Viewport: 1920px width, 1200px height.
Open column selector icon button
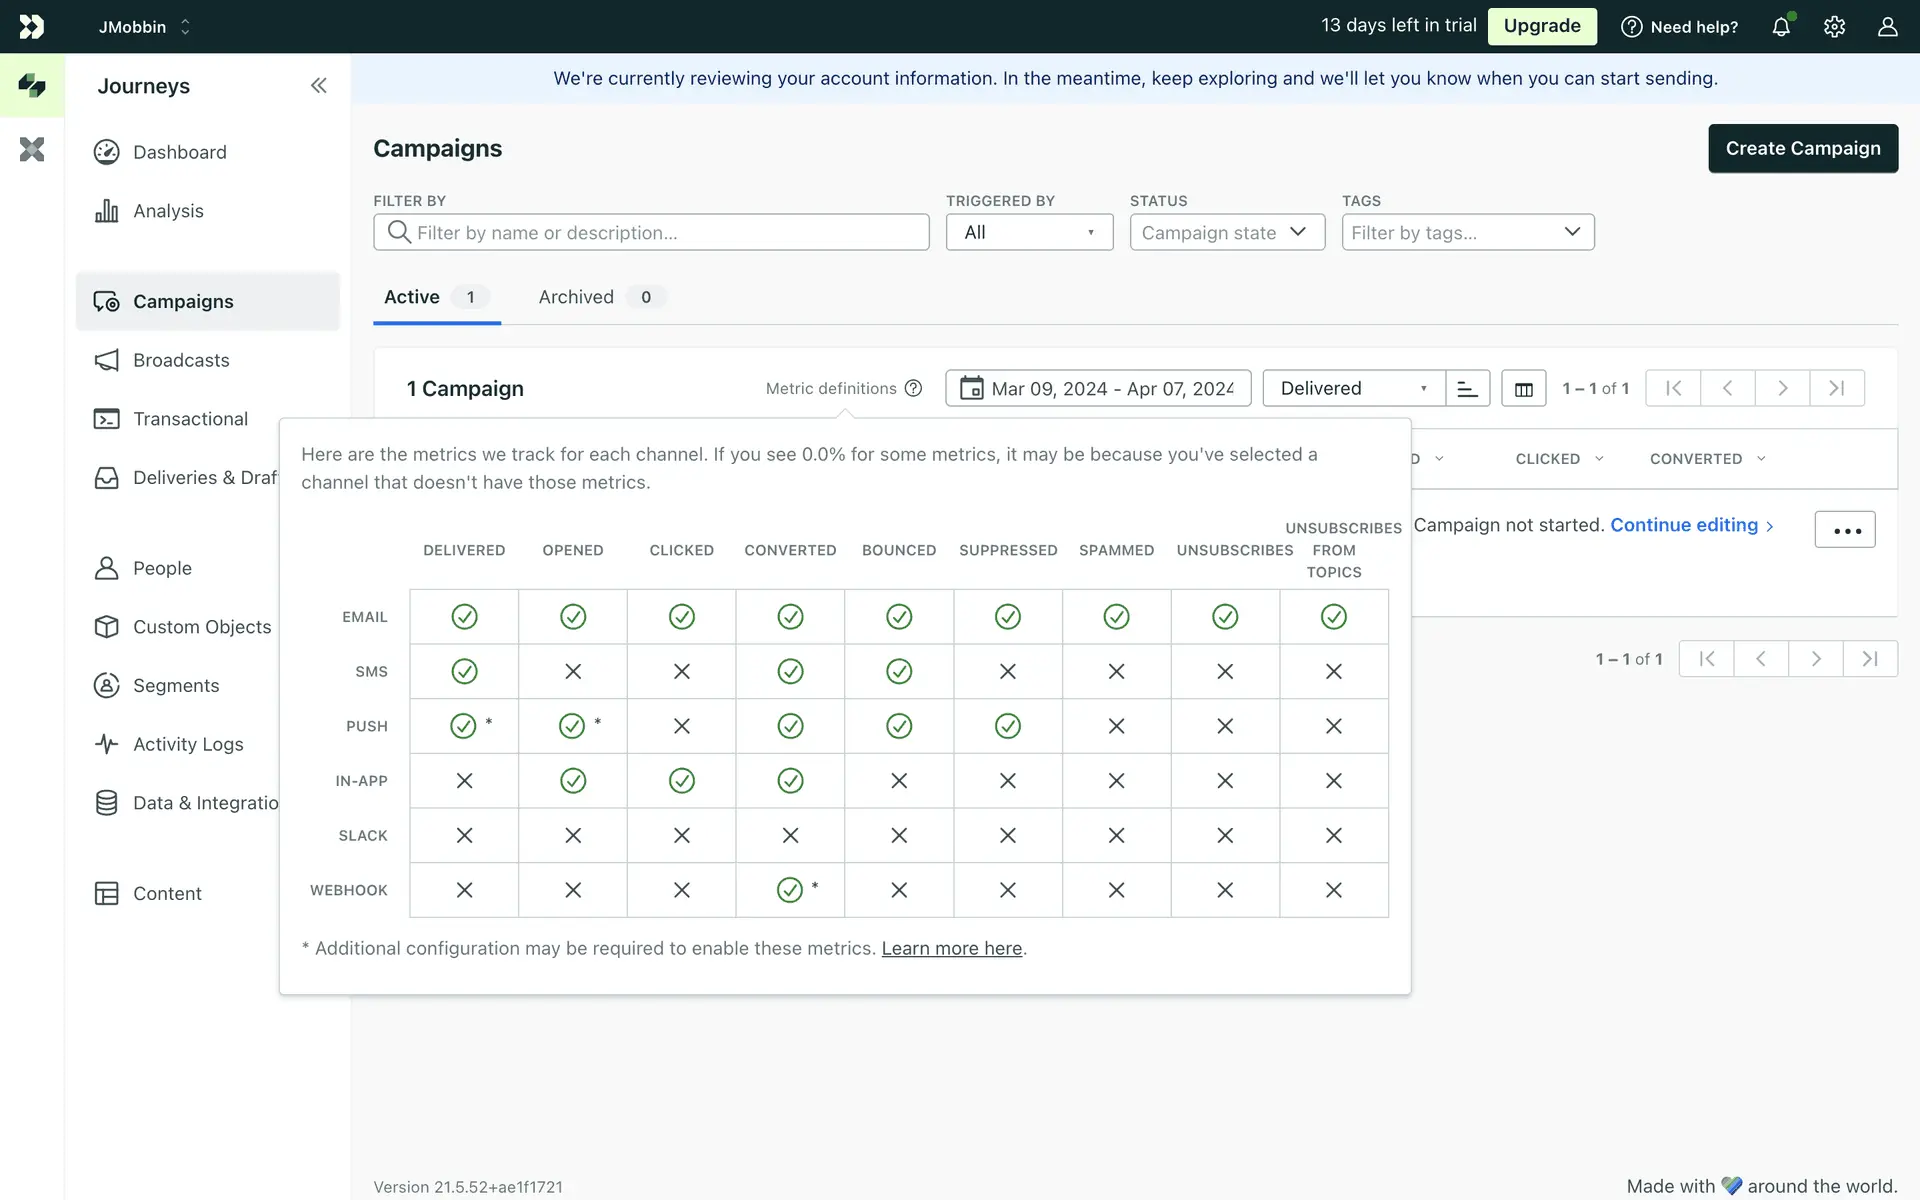[x=1523, y=389]
